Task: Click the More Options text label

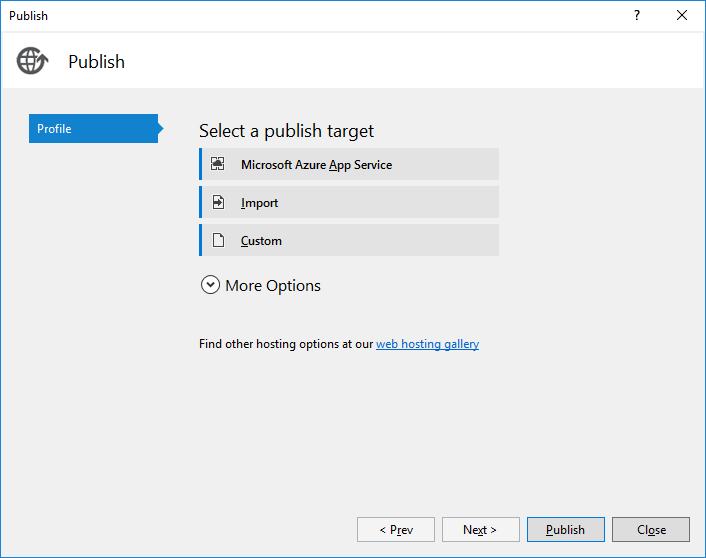Action: 273,286
